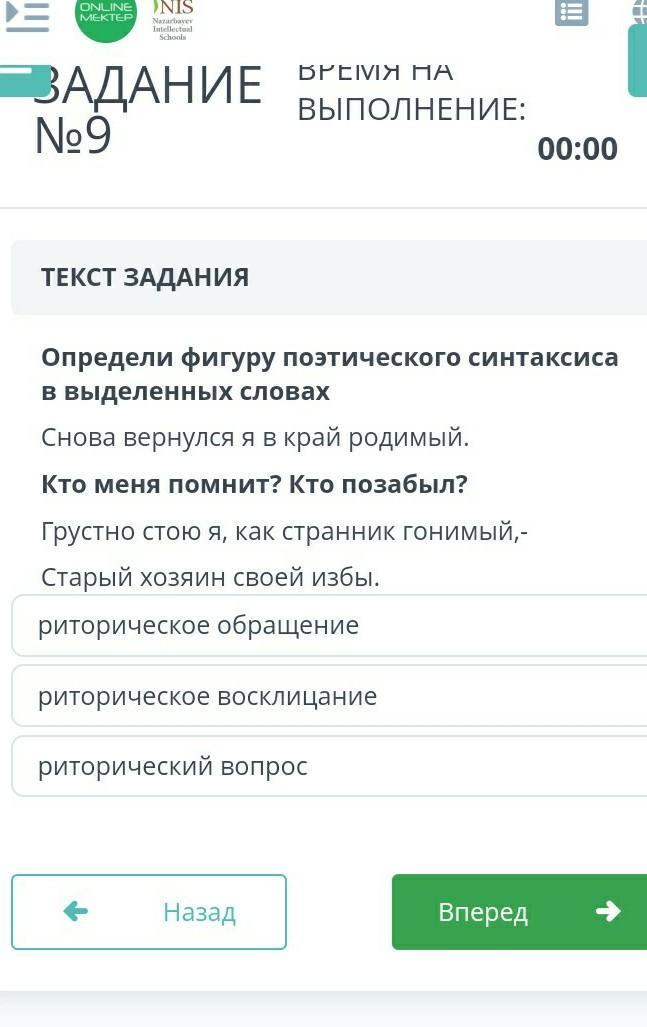Click the Online Mektep green logo

point(106,16)
